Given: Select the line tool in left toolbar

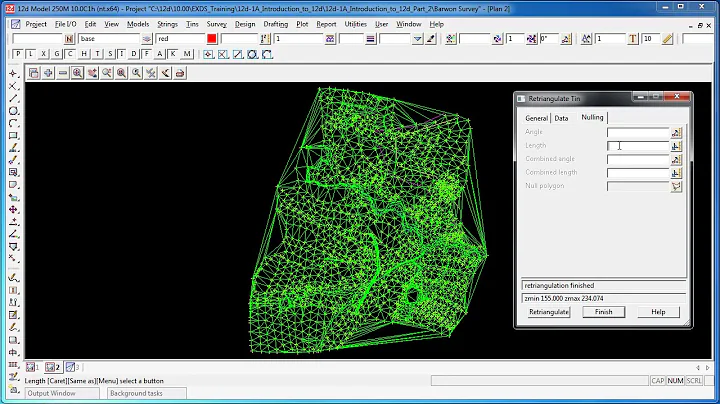Looking at the screenshot, I should (x=13, y=99).
